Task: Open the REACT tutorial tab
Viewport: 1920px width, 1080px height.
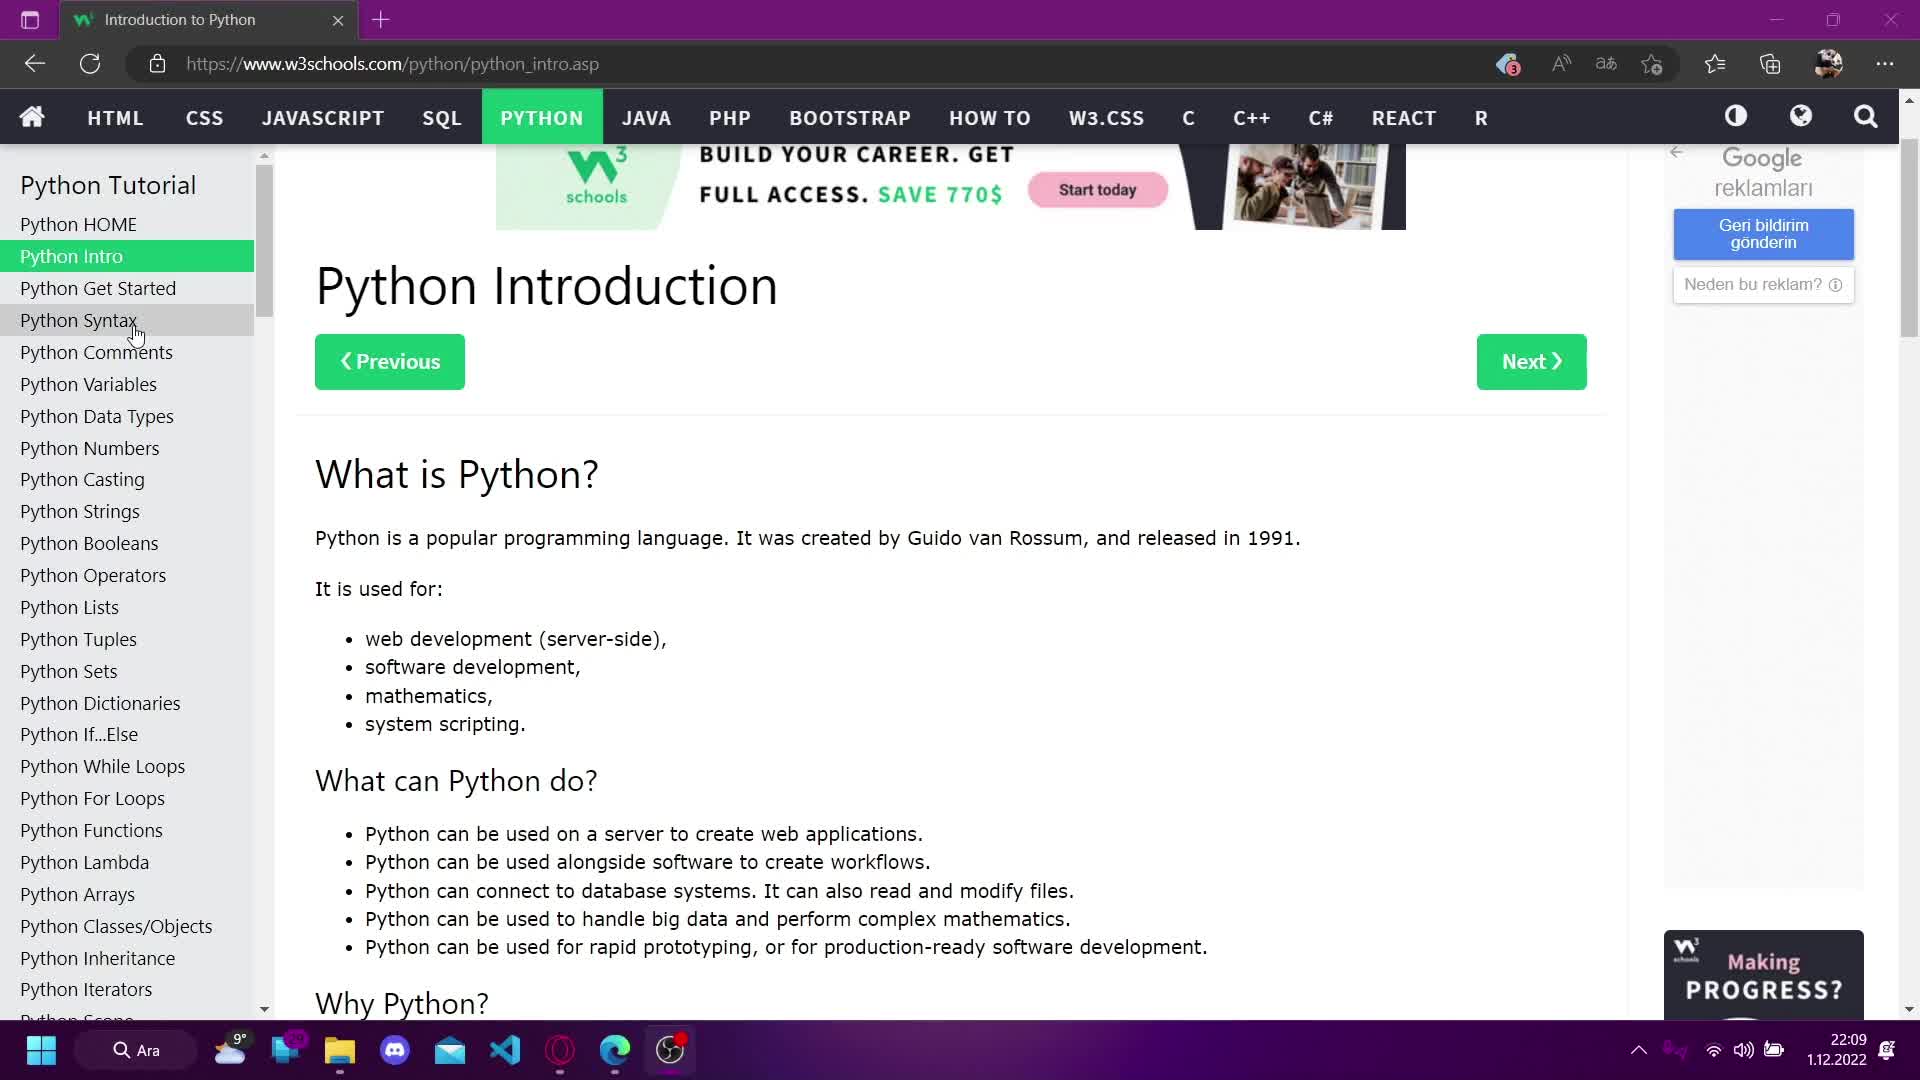Action: coord(1404,117)
